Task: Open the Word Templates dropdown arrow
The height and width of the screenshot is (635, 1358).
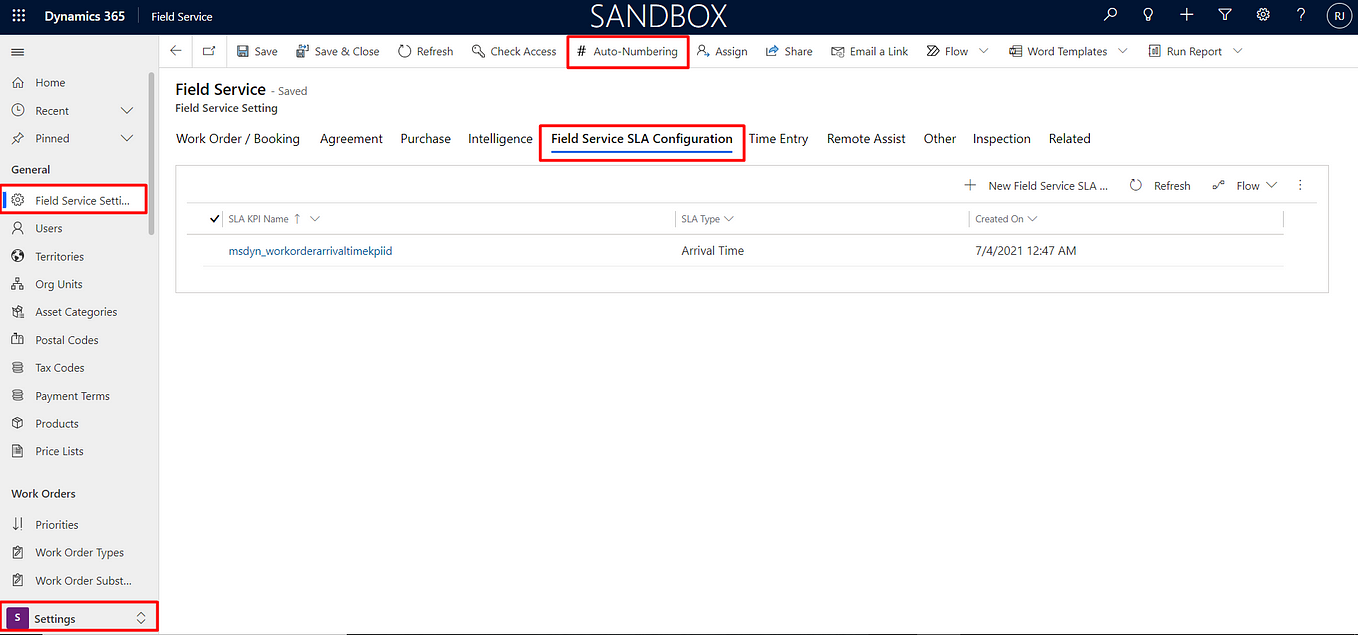Action: (x=1122, y=51)
